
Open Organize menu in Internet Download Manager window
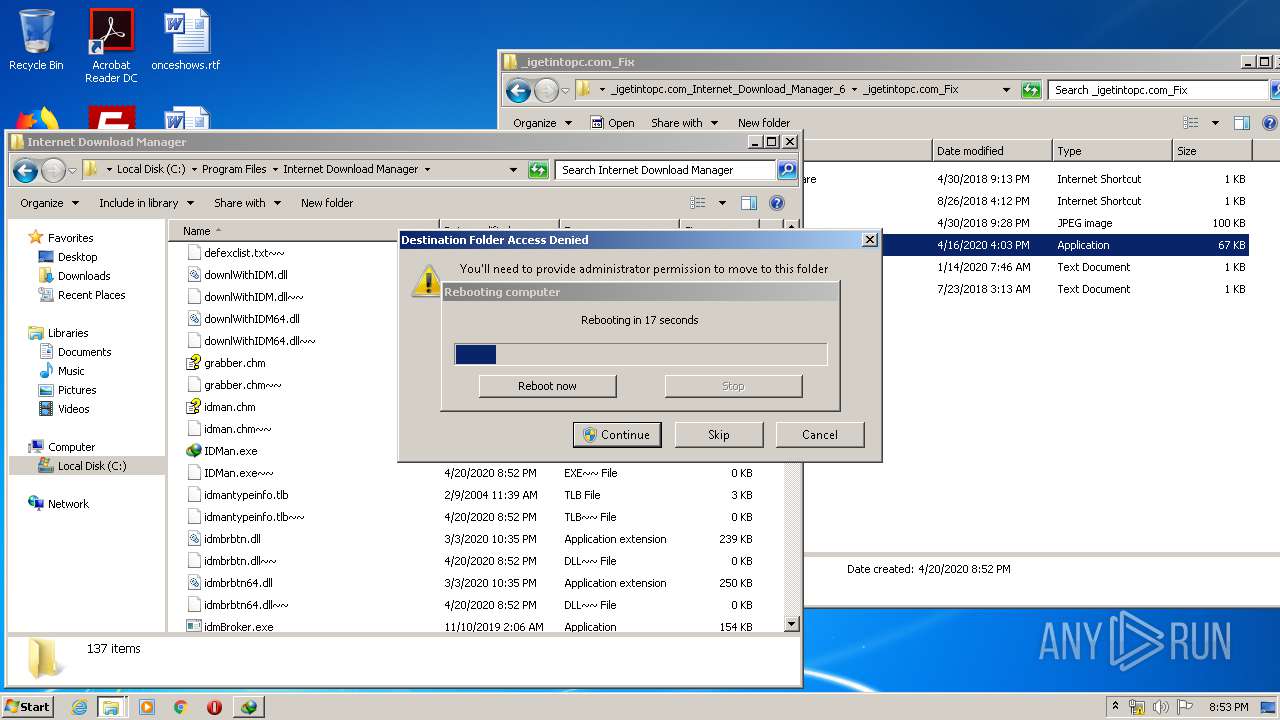tap(49, 203)
